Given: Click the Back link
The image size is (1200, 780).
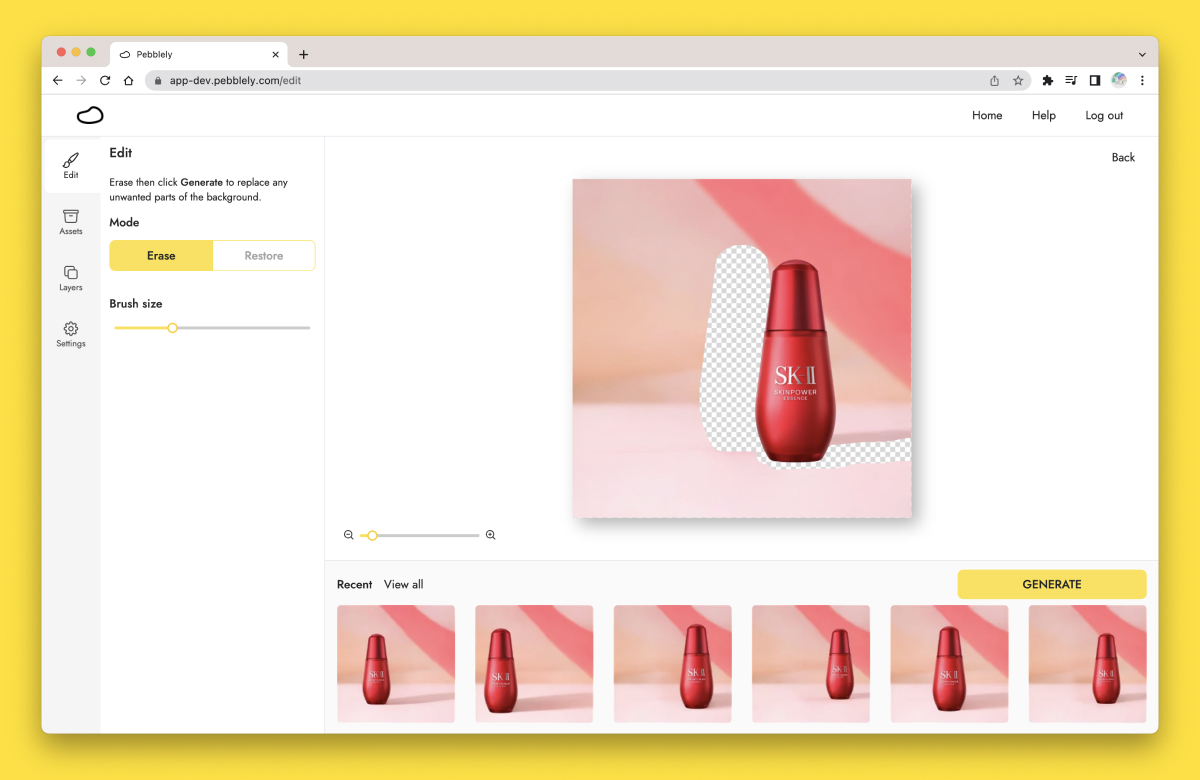Looking at the screenshot, I should click(x=1123, y=157).
